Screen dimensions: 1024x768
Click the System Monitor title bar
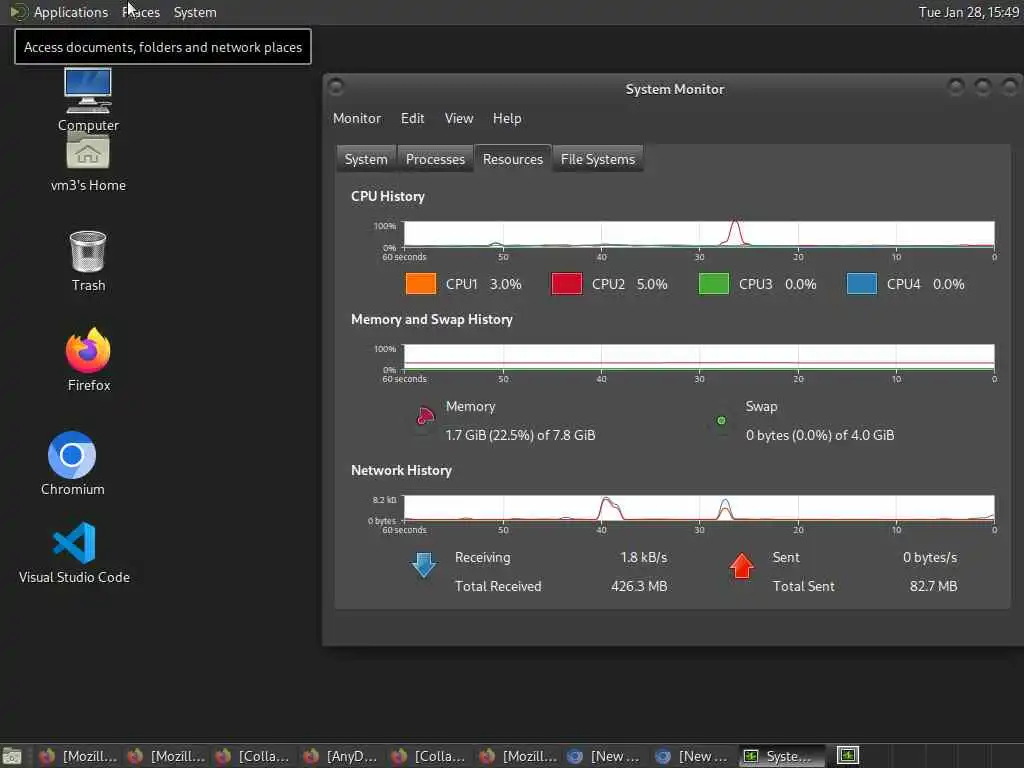pos(674,89)
